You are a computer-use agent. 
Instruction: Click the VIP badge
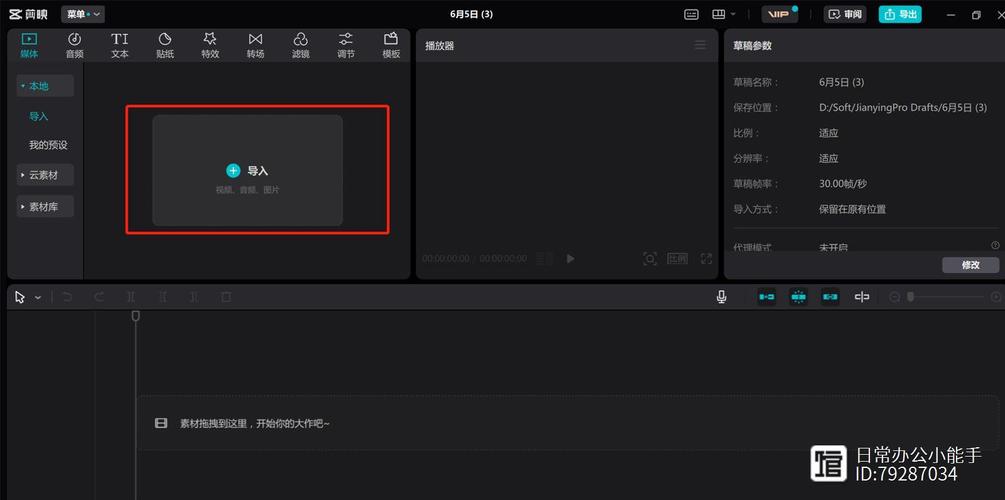[x=779, y=14]
